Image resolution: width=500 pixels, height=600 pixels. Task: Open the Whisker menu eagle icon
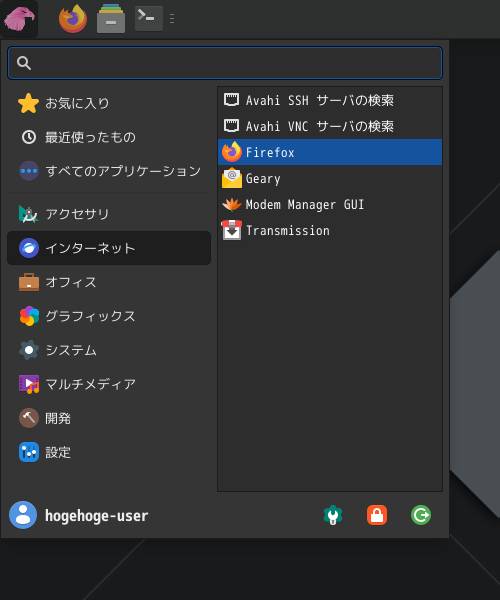(x=19, y=18)
